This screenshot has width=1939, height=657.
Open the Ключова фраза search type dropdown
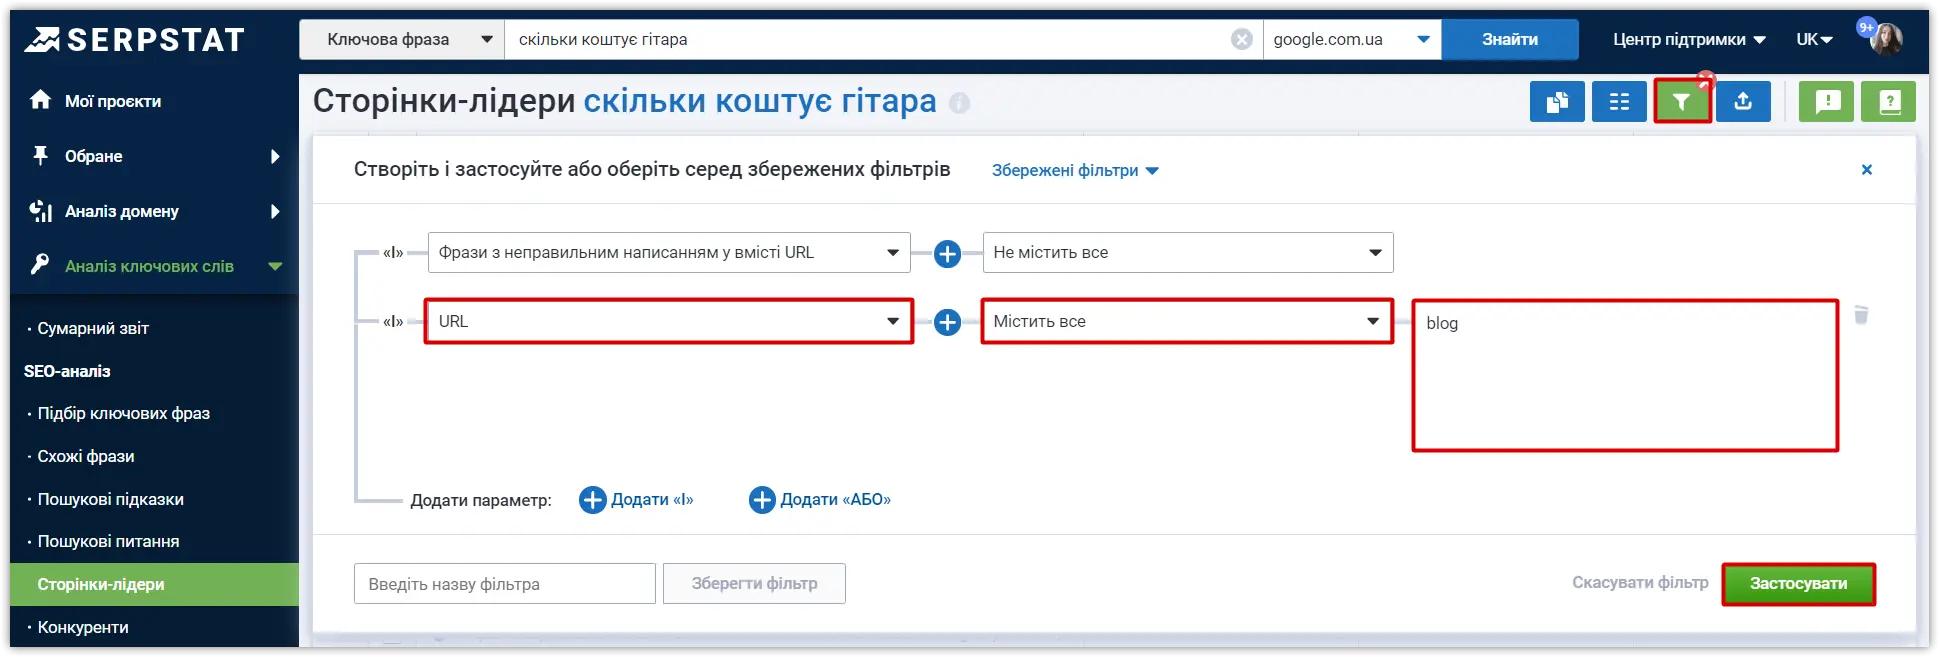(402, 39)
